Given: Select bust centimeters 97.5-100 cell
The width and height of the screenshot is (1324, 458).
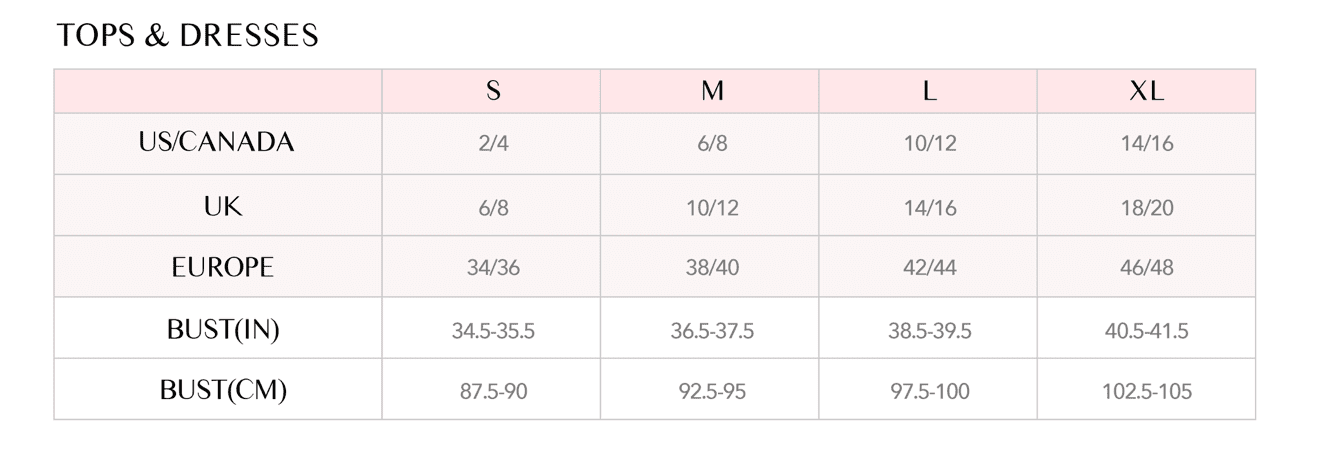Looking at the screenshot, I should 929,391.
